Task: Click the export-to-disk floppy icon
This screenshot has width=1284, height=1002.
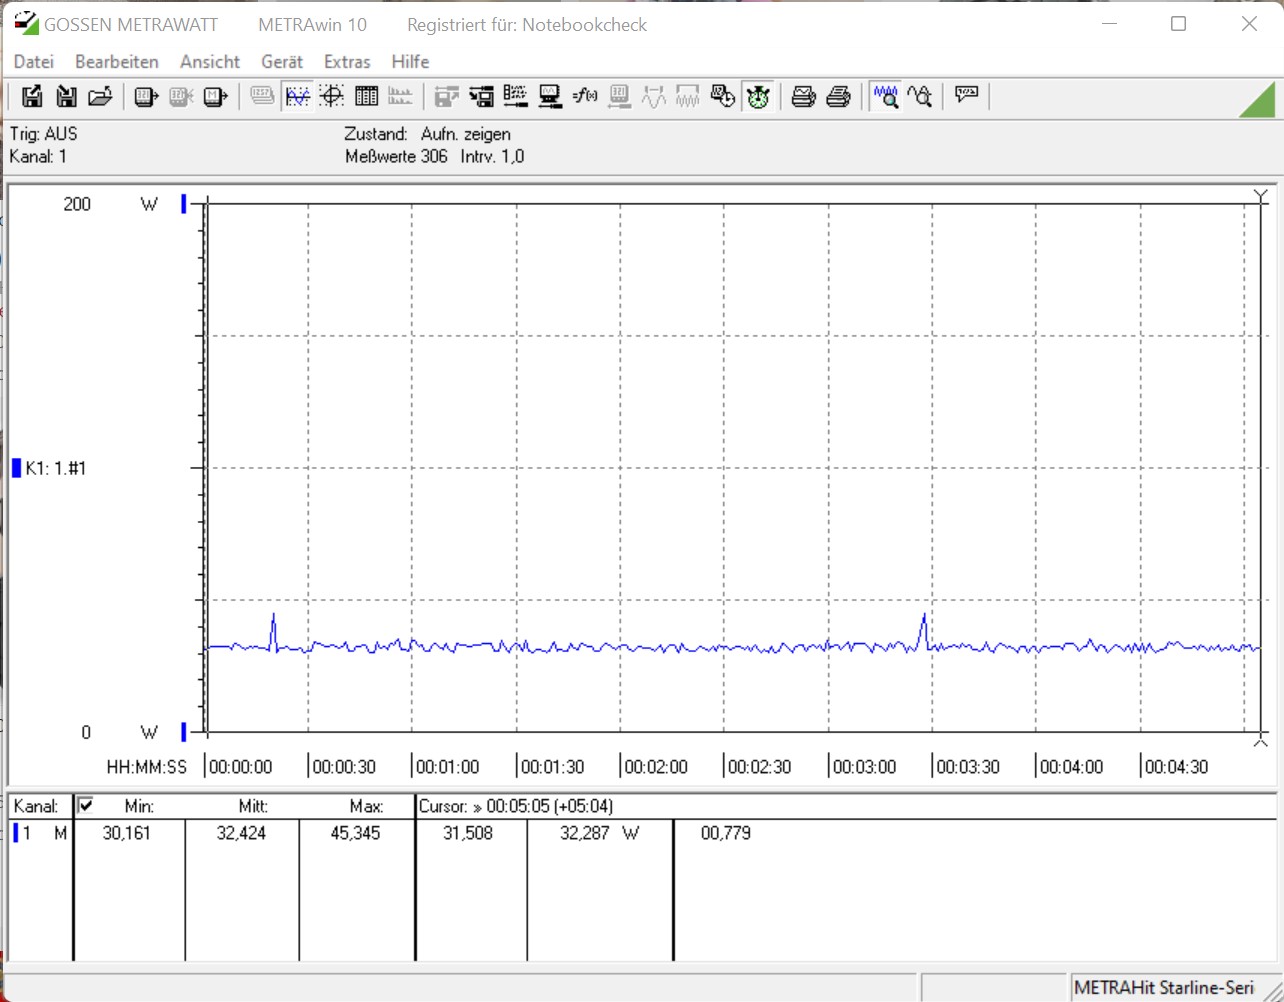Action: [x=32, y=97]
